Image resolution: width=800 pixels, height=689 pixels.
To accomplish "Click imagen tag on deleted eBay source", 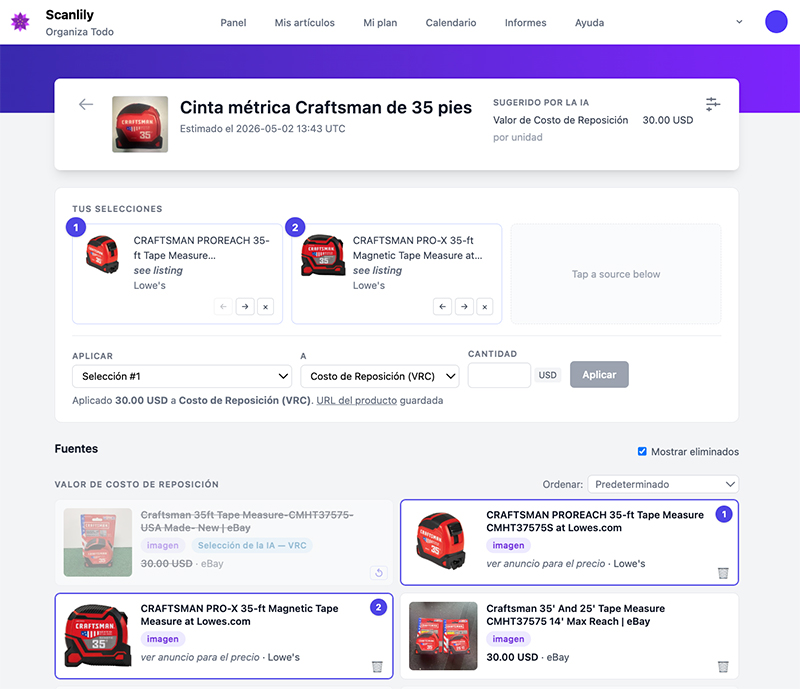I will 163,545.
